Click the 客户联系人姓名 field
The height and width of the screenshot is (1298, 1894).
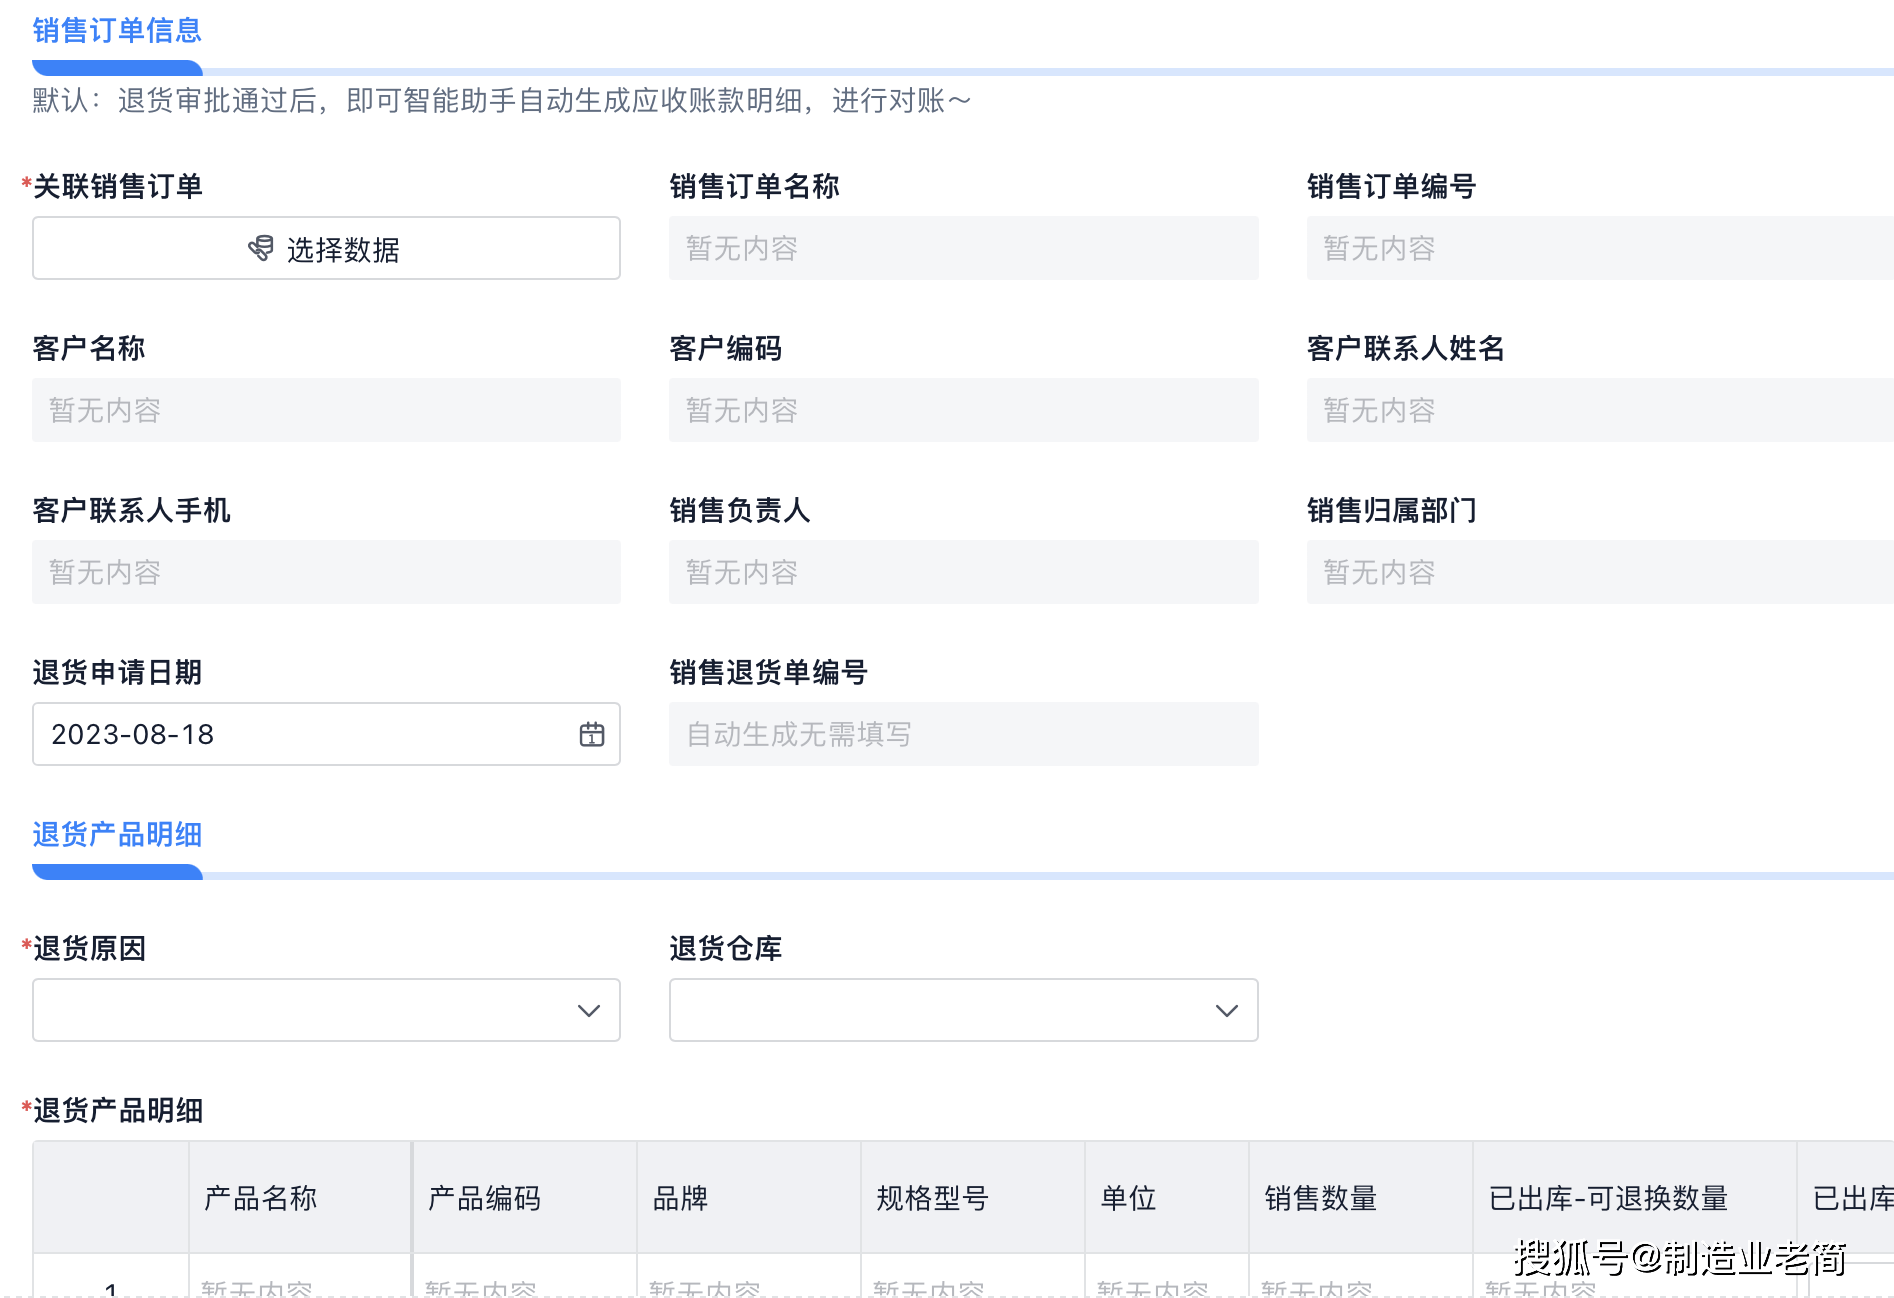1600,410
